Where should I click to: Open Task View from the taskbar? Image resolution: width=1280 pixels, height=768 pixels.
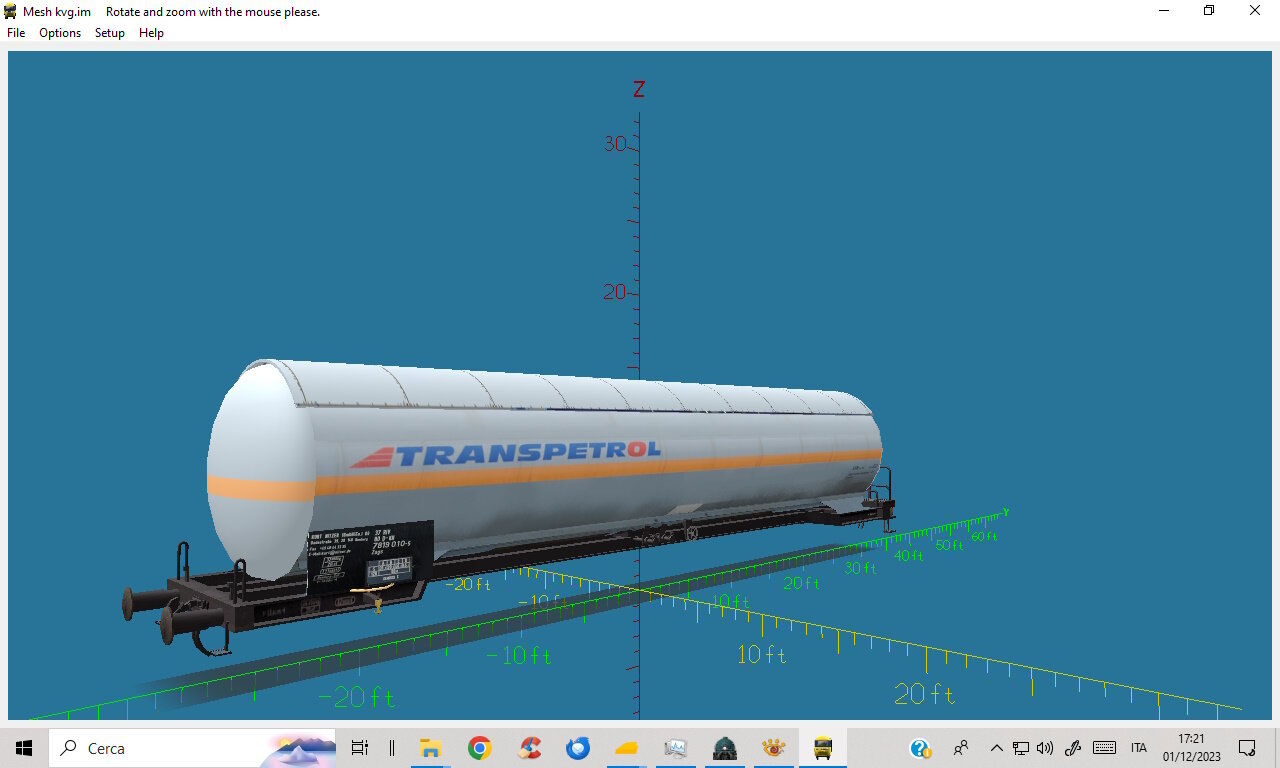(x=360, y=748)
